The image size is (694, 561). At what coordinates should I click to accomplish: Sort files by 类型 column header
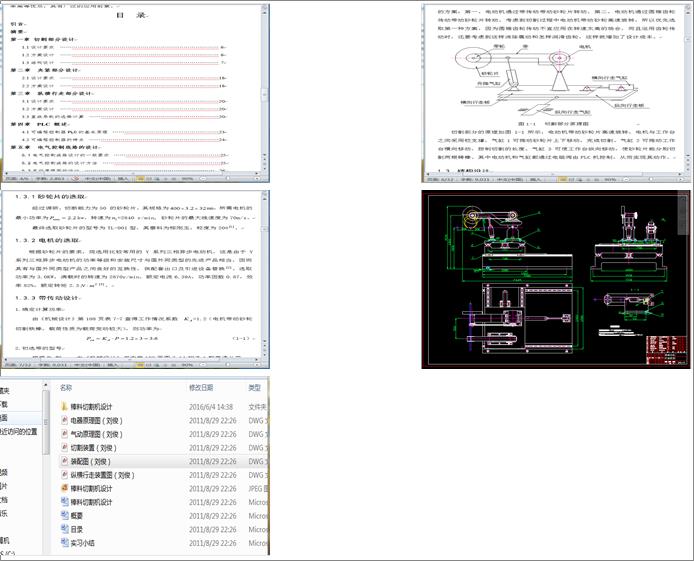254,388
